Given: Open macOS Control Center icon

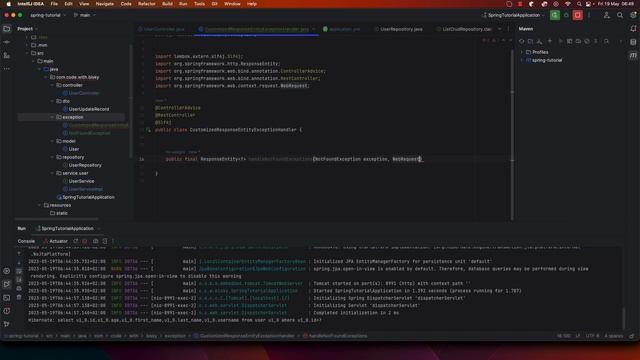Looking at the screenshot, I should point(588,4).
